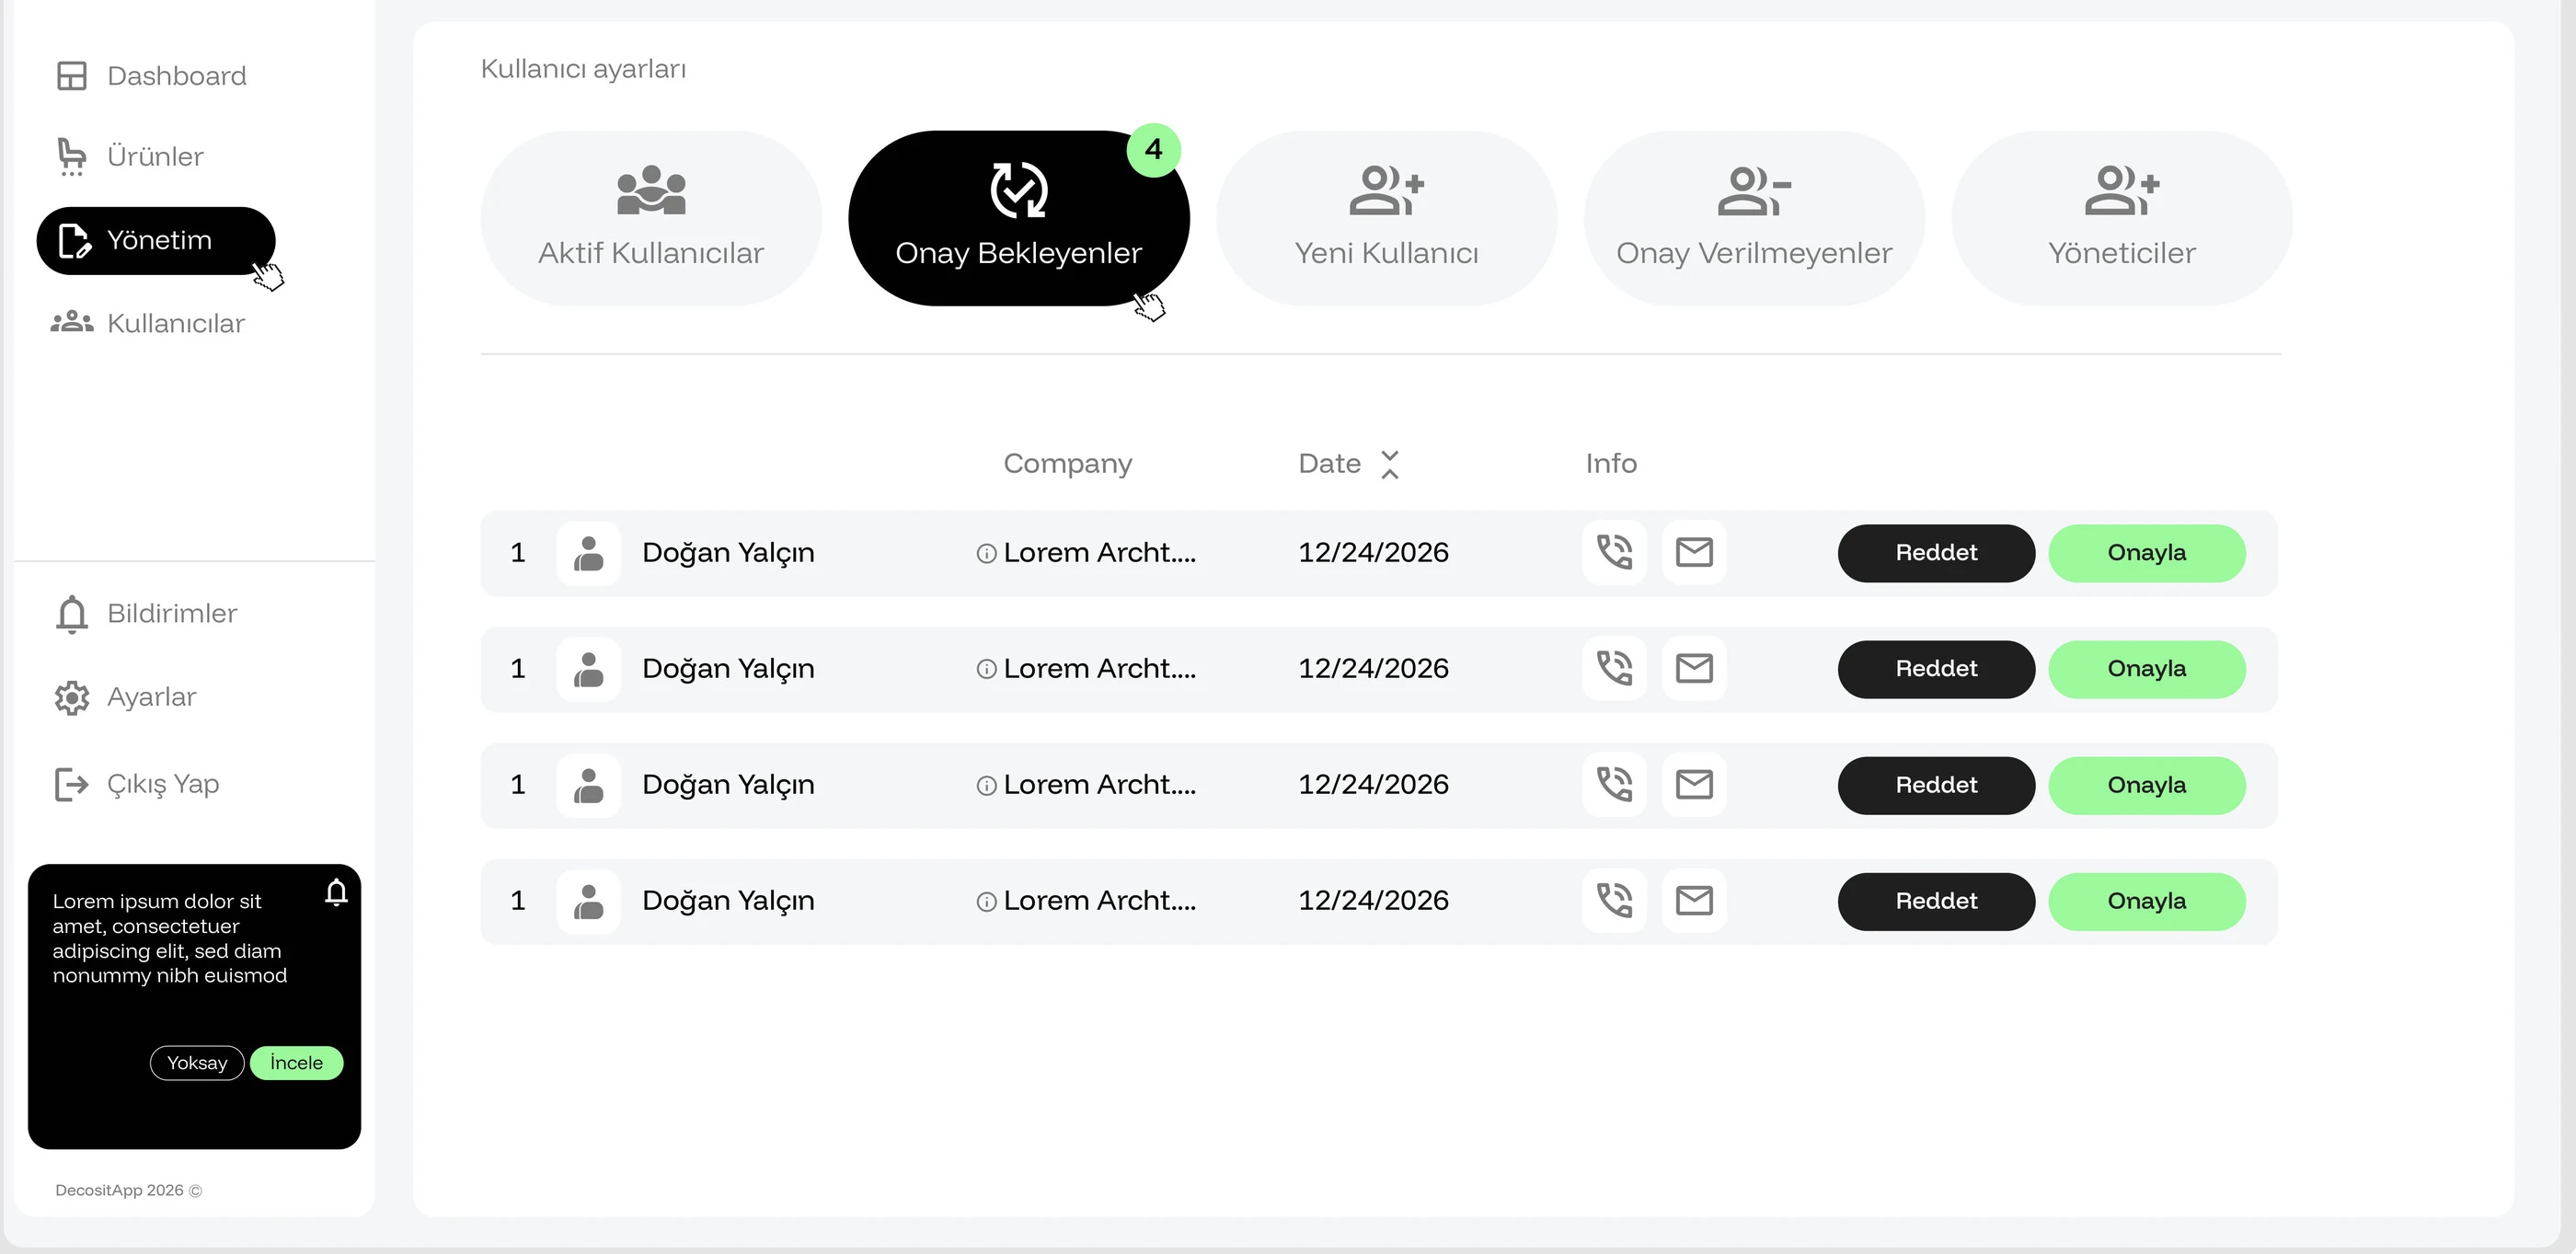Open Bildirimler notifications
This screenshot has width=2576, height=1254.
coord(147,613)
